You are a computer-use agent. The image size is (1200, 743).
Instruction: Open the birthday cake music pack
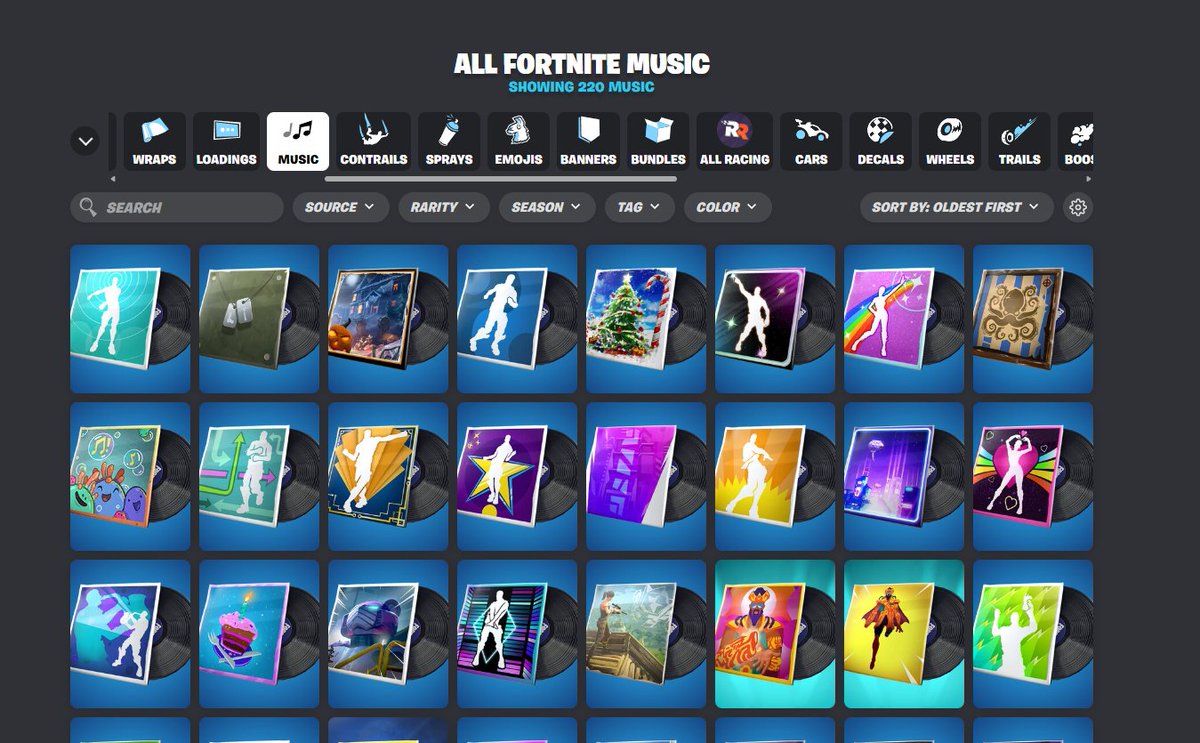pos(259,634)
